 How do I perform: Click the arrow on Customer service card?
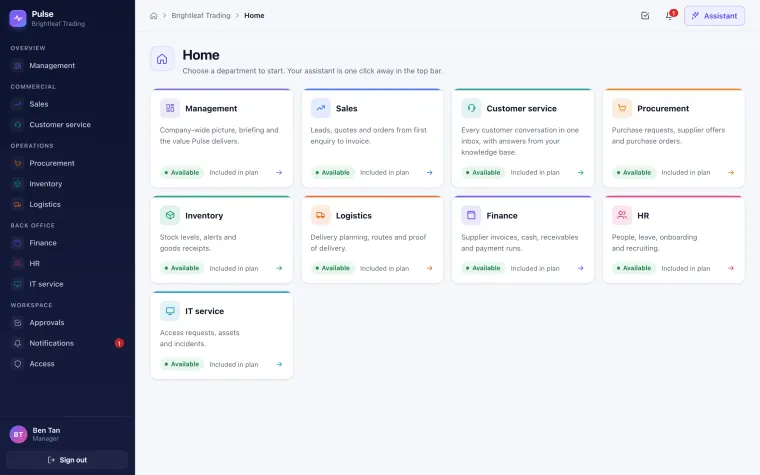[581, 173]
